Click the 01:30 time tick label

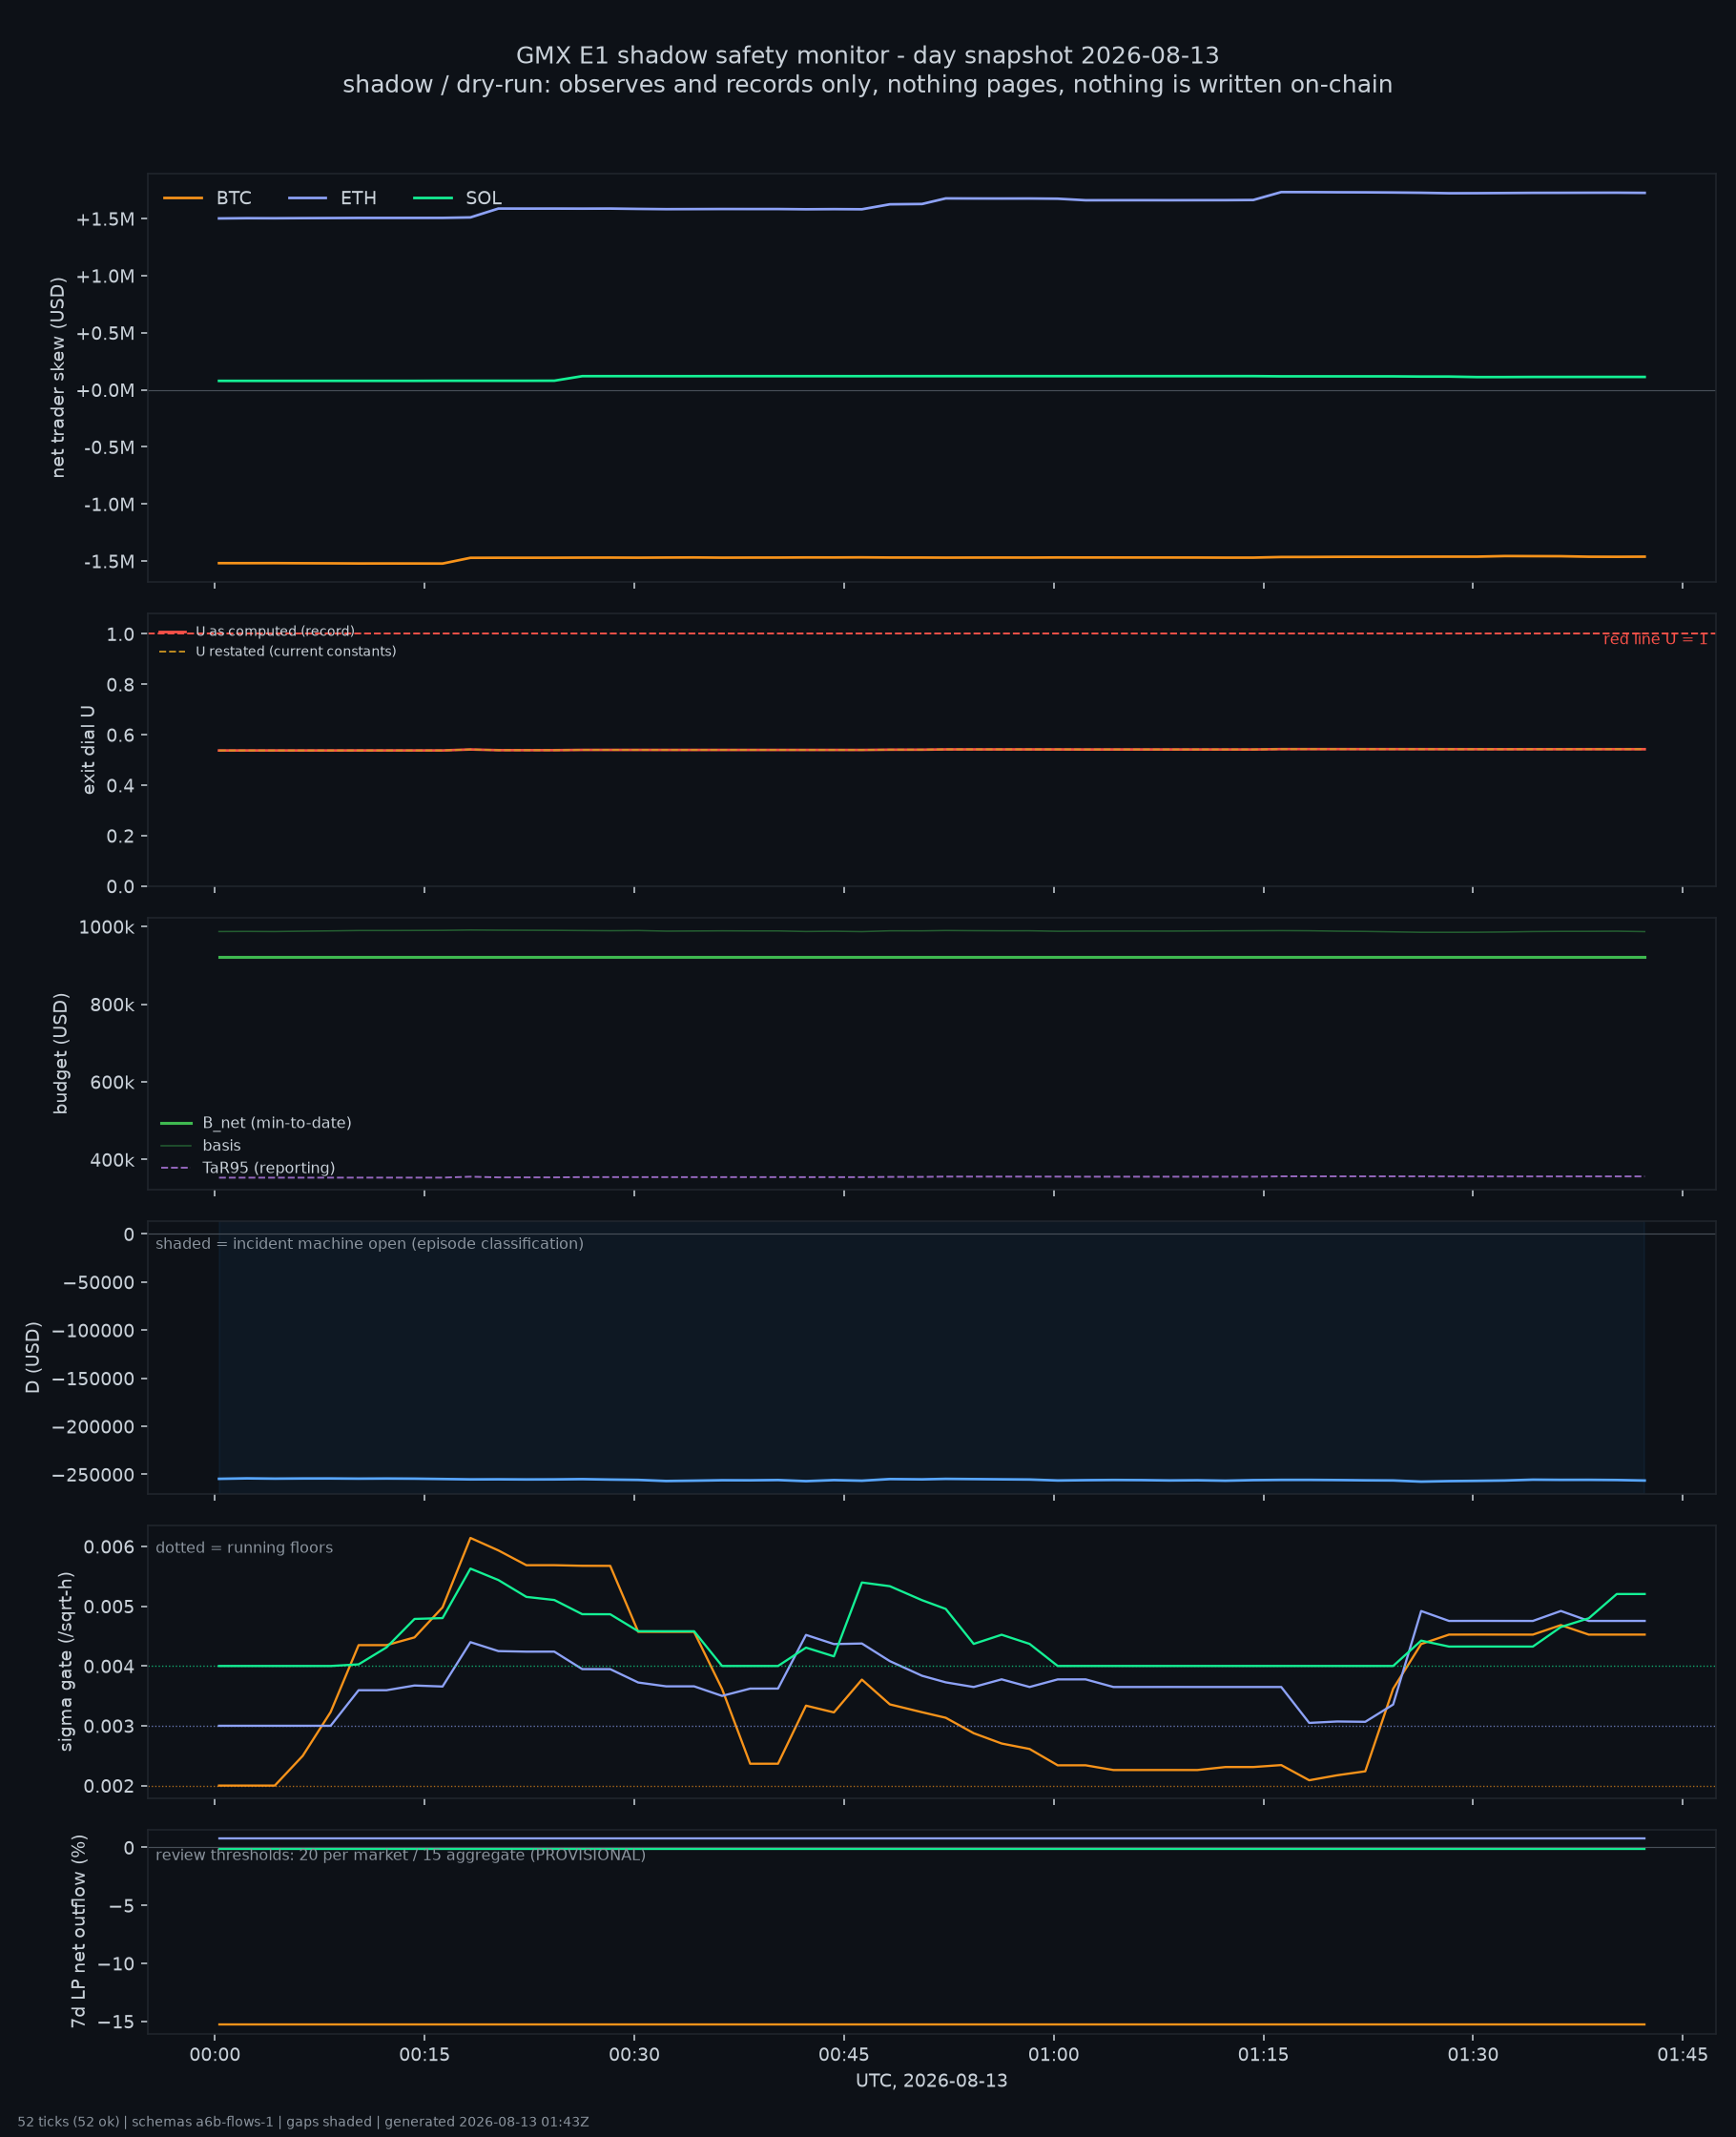[x=1473, y=2056]
